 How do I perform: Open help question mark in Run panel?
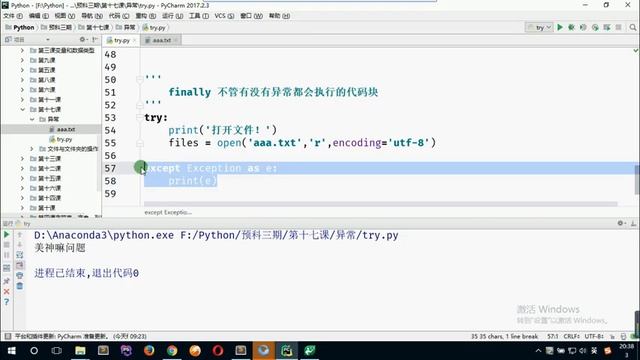(x=7, y=302)
